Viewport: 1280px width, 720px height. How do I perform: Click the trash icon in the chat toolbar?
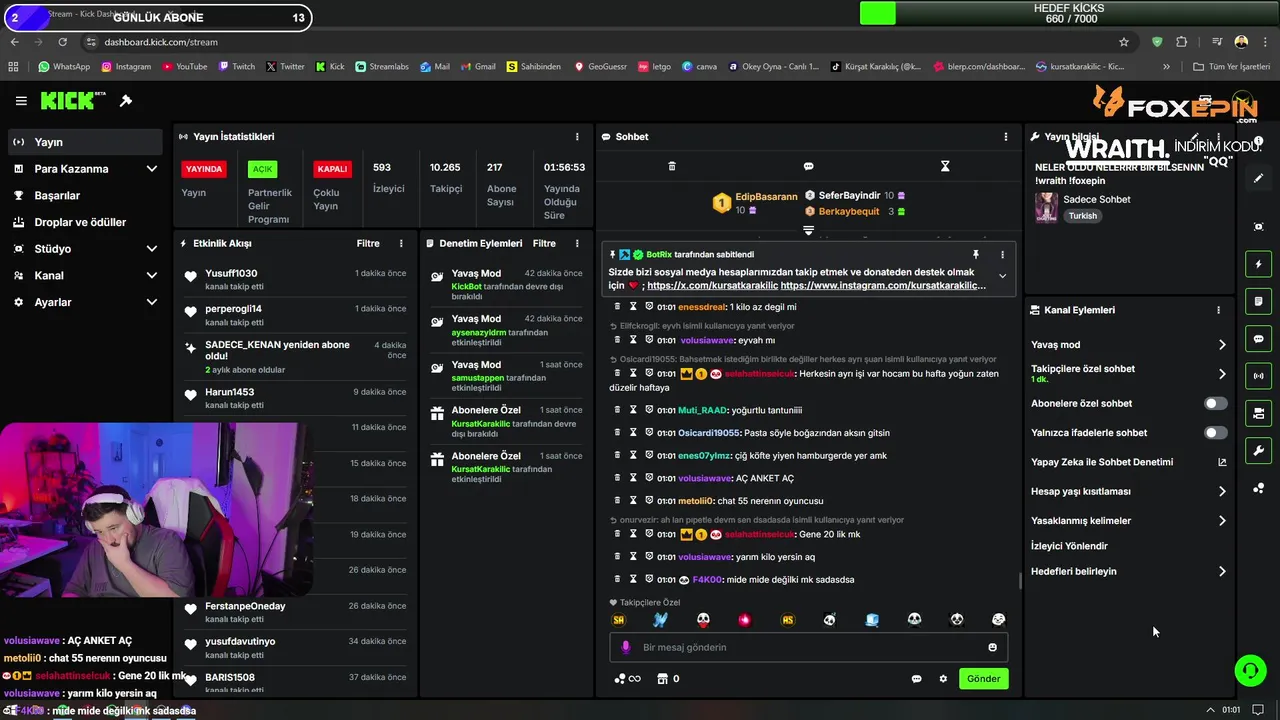pos(672,166)
